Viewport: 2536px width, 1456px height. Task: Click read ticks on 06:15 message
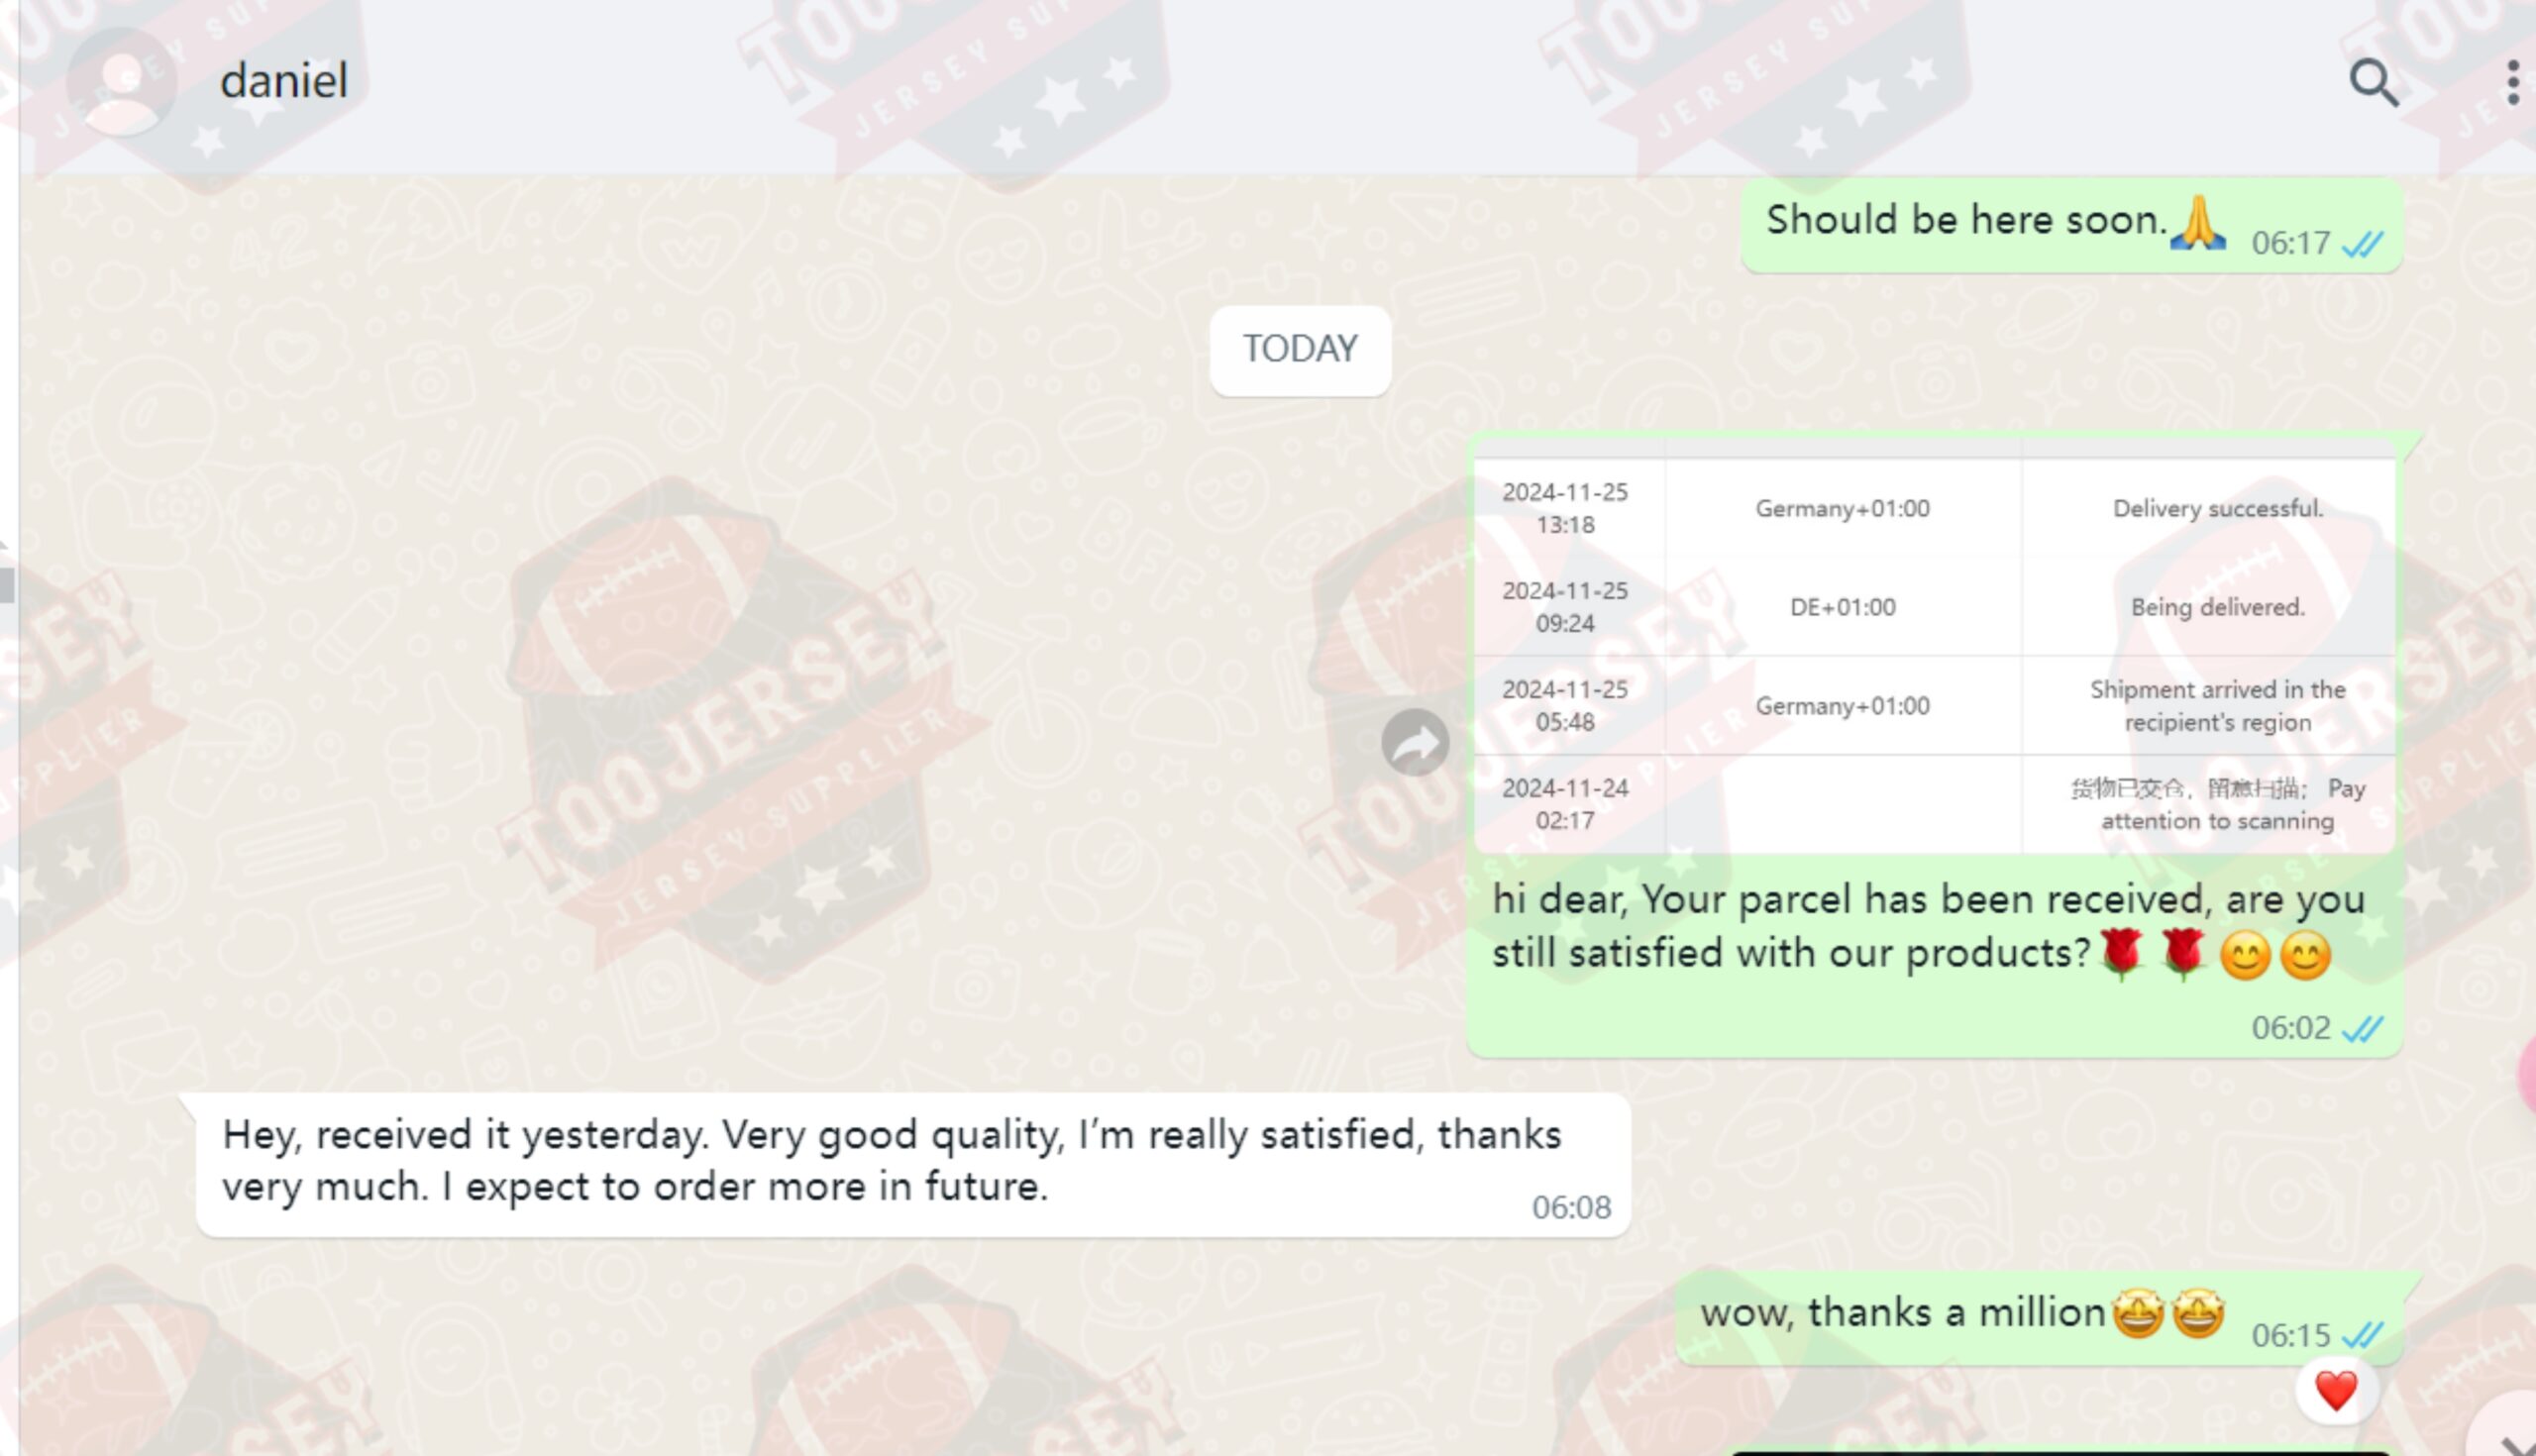[2363, 1336]
